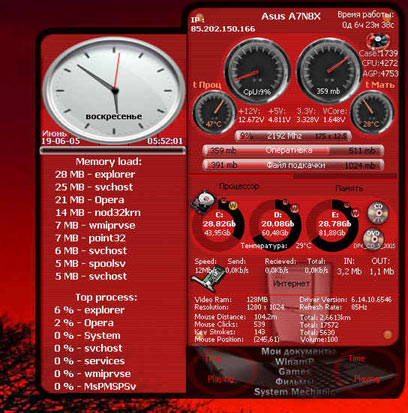Click the 28°C motherboard temperature gauge

(x=372, y=112)
